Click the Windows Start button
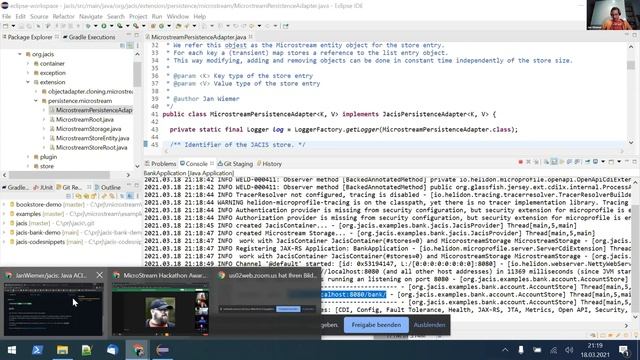 [x=12, y=350]
